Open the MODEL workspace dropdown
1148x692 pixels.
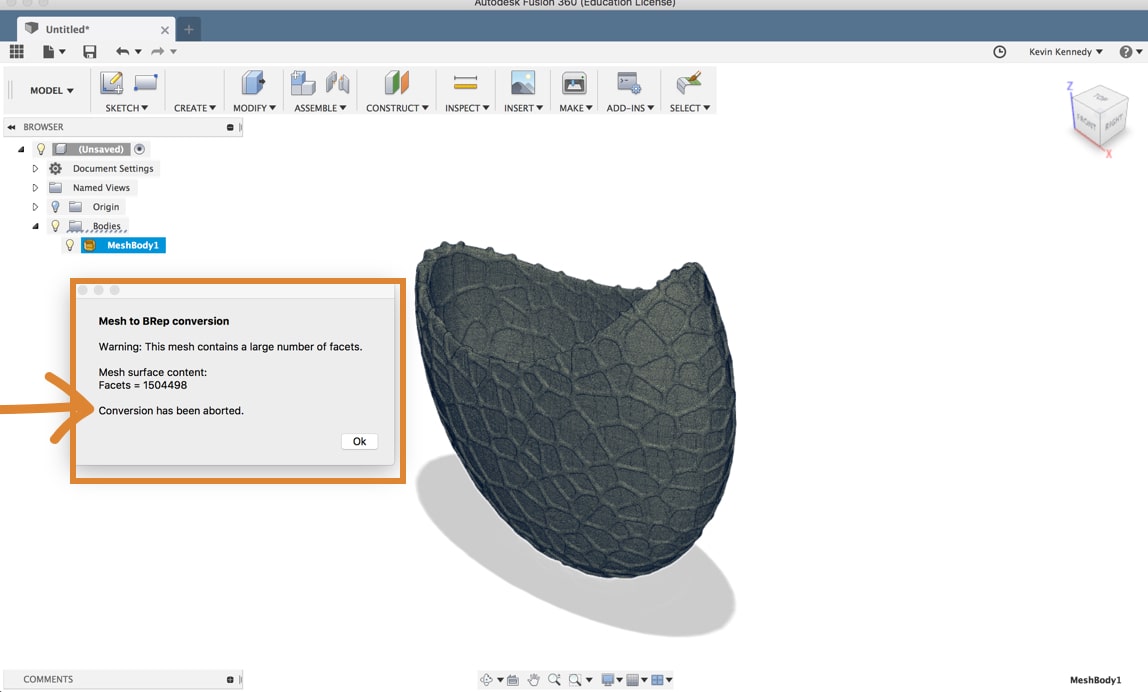52,90
